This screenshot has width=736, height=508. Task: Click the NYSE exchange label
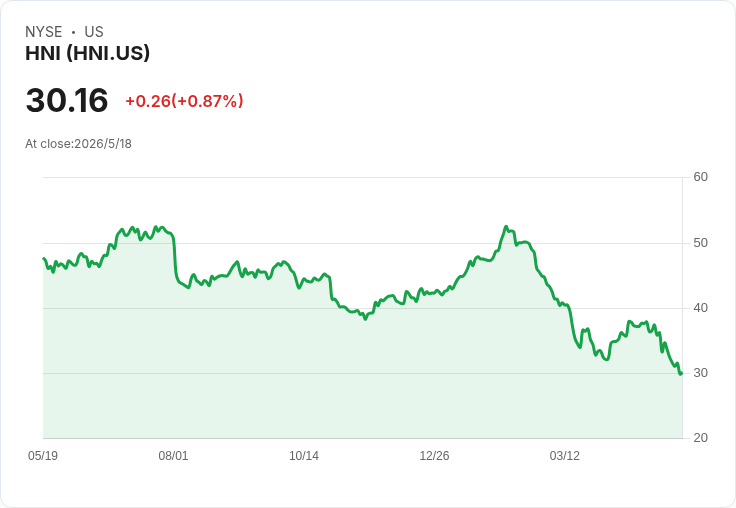coord(44,32)
